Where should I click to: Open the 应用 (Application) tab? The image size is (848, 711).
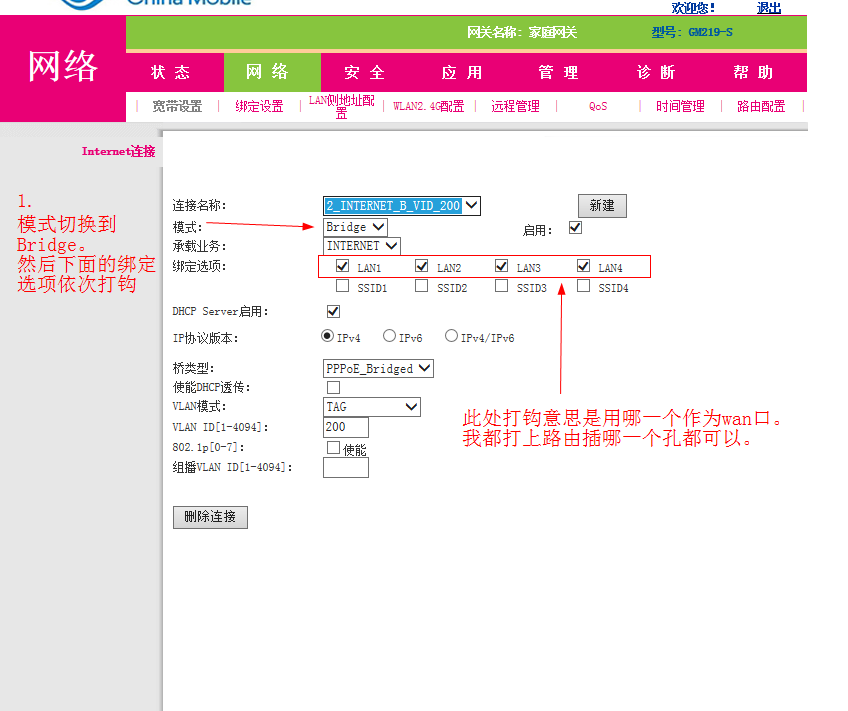[x=462, y=72]
